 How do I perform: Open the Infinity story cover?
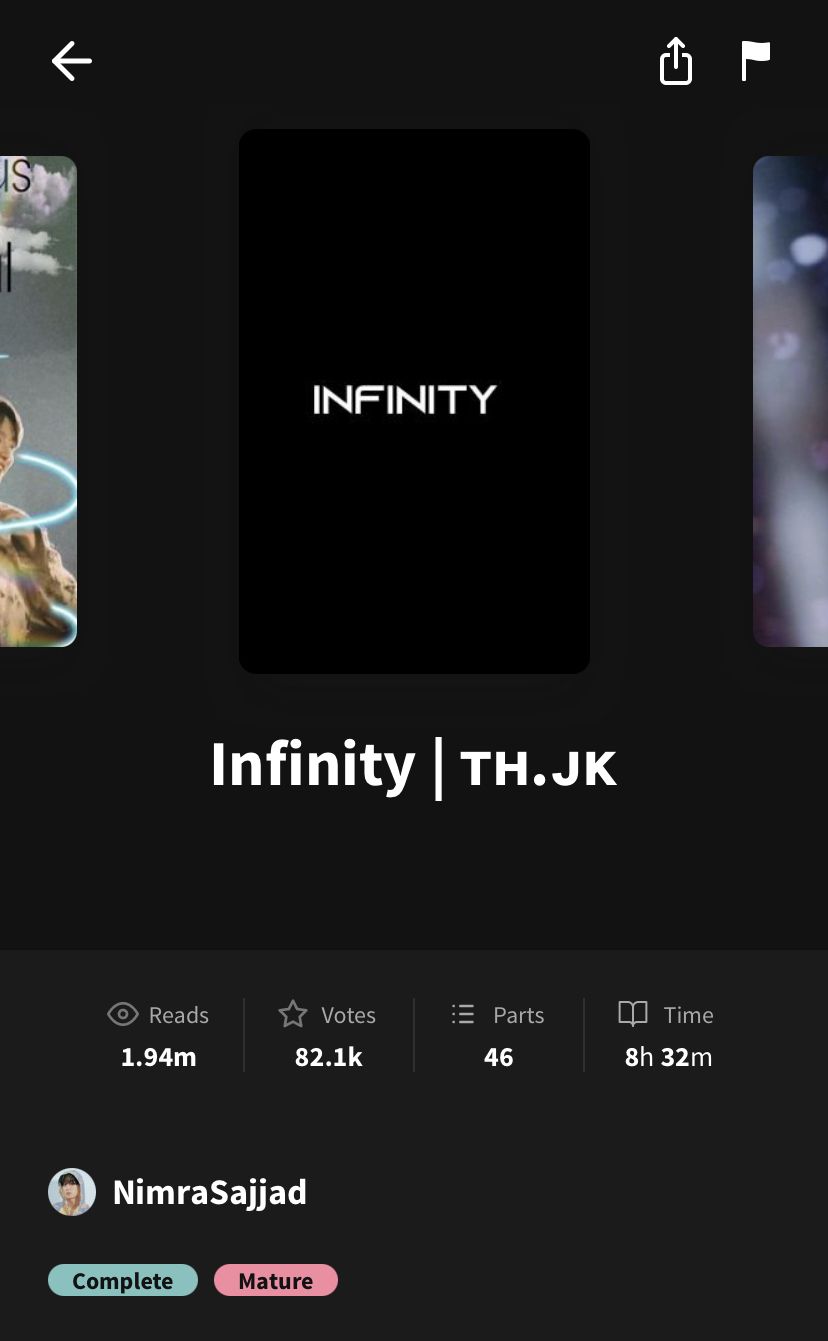click(414, 401)
